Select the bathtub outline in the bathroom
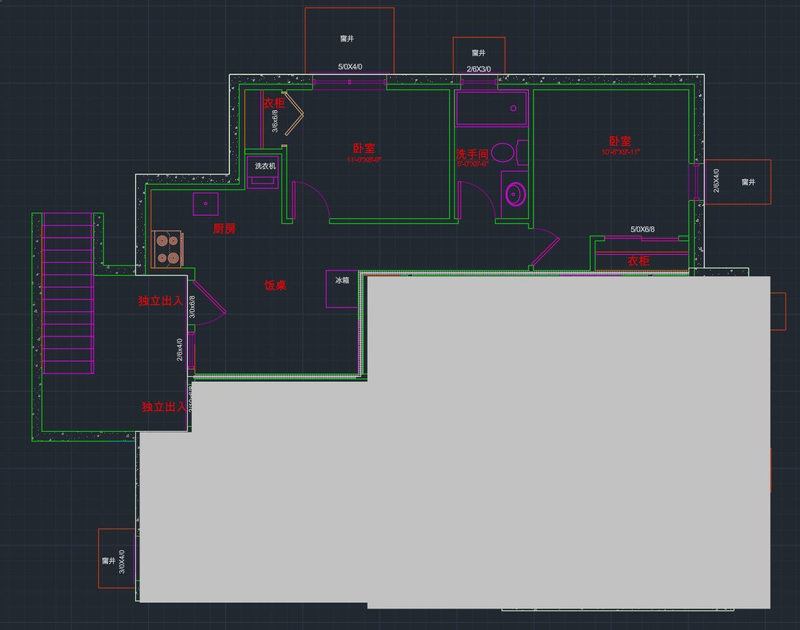Viewport: 800px width, 630px height. [491, 108]
